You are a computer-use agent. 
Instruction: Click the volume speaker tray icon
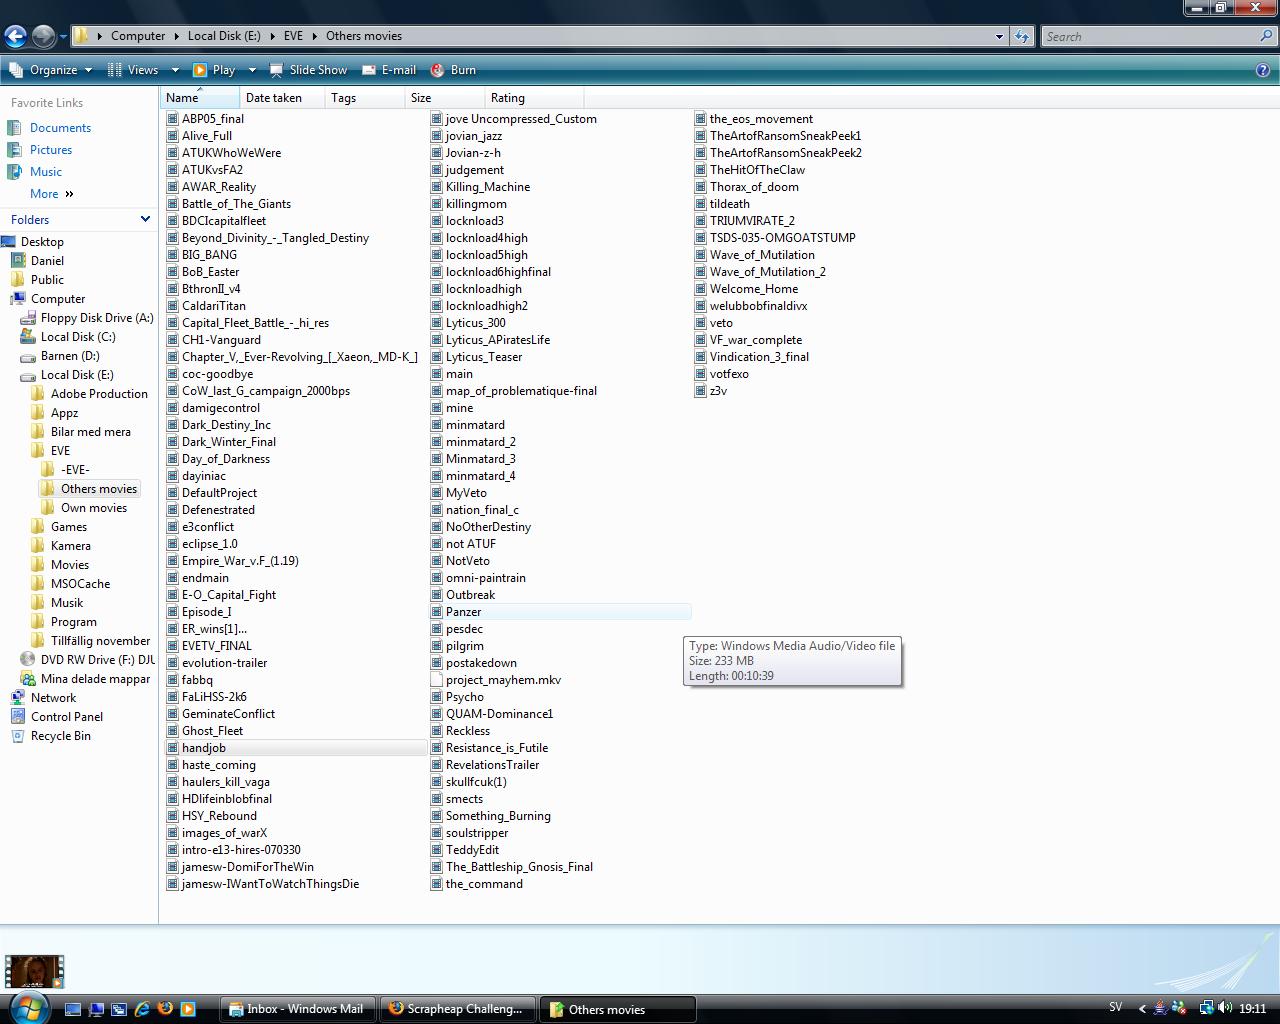[x=1225, y=1009]
